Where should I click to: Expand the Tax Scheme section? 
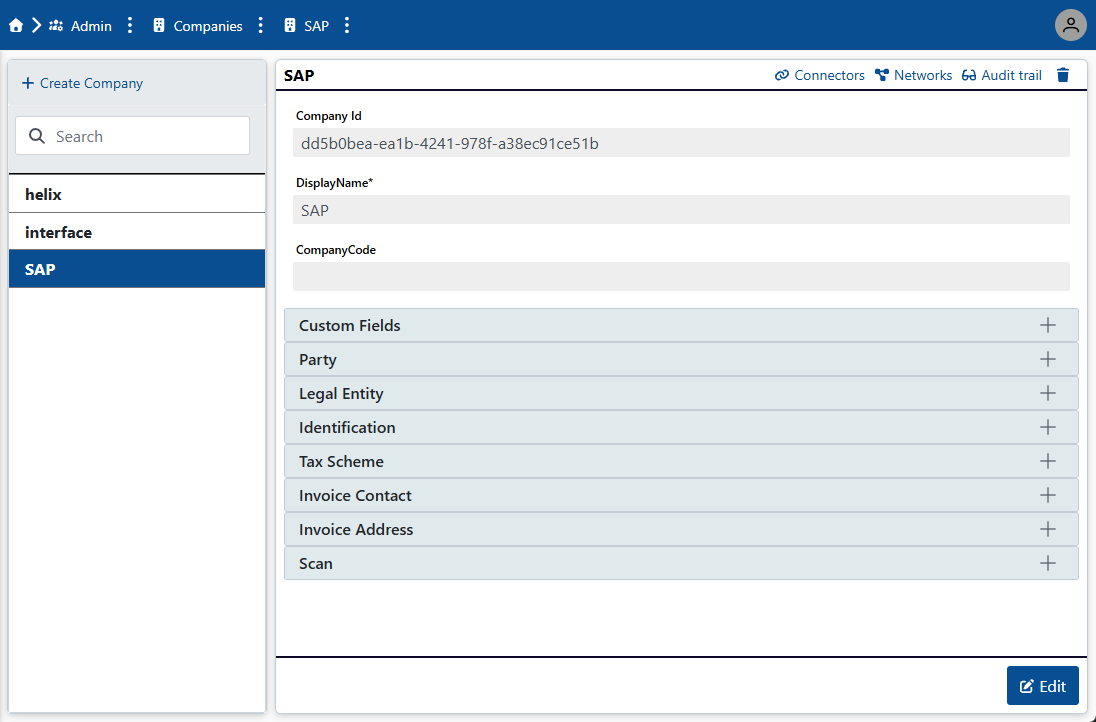(x=1048, y=461)
